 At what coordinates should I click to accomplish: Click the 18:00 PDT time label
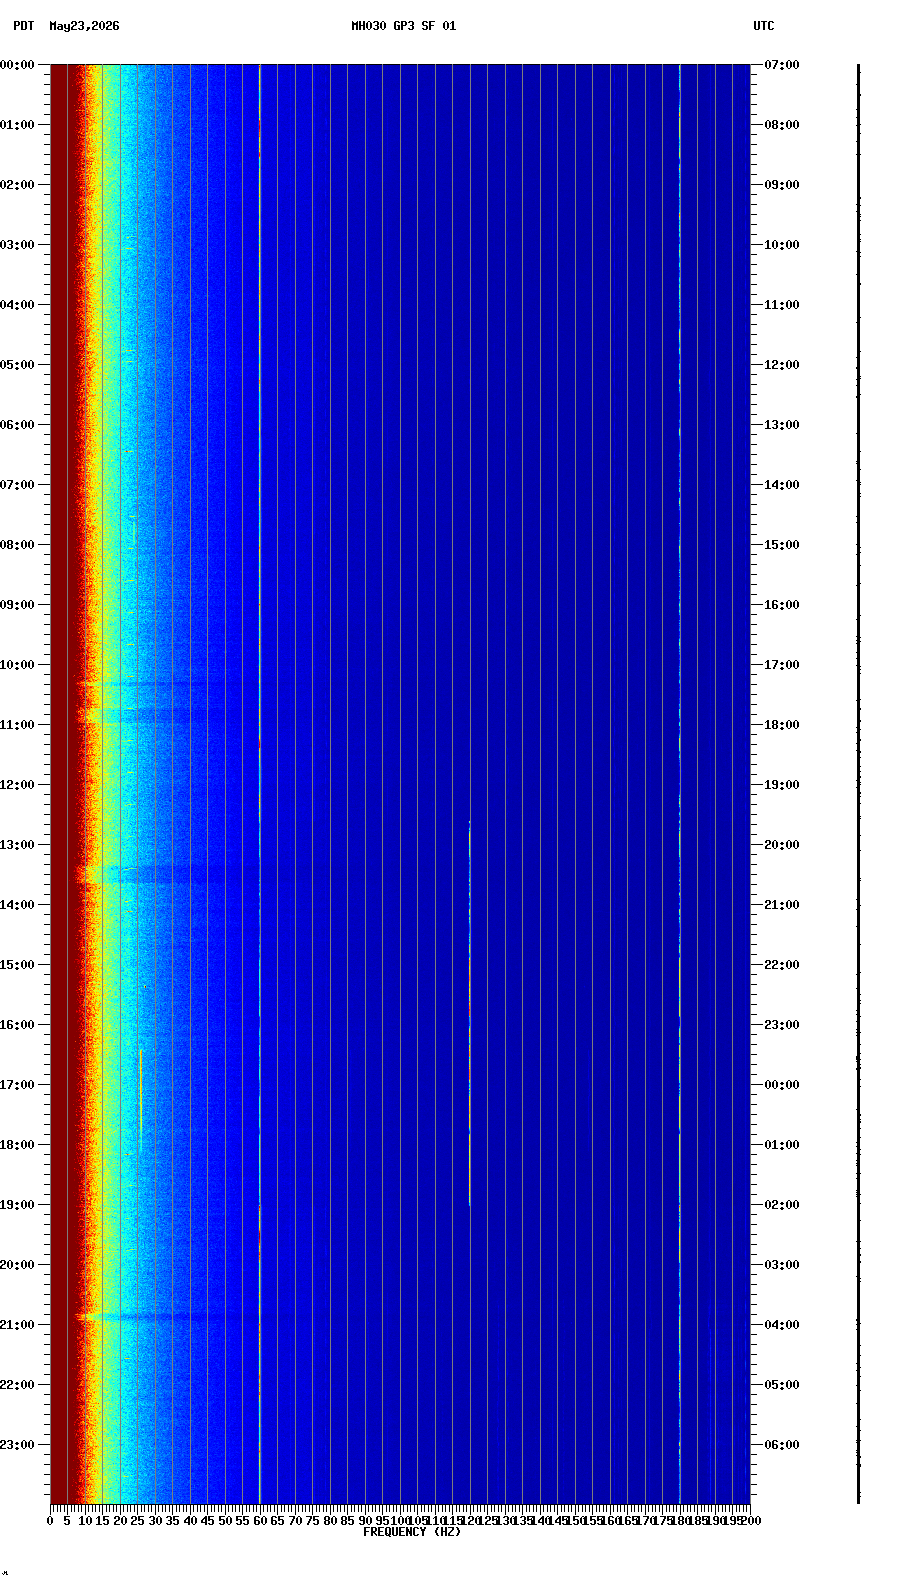pos(17,1145)
